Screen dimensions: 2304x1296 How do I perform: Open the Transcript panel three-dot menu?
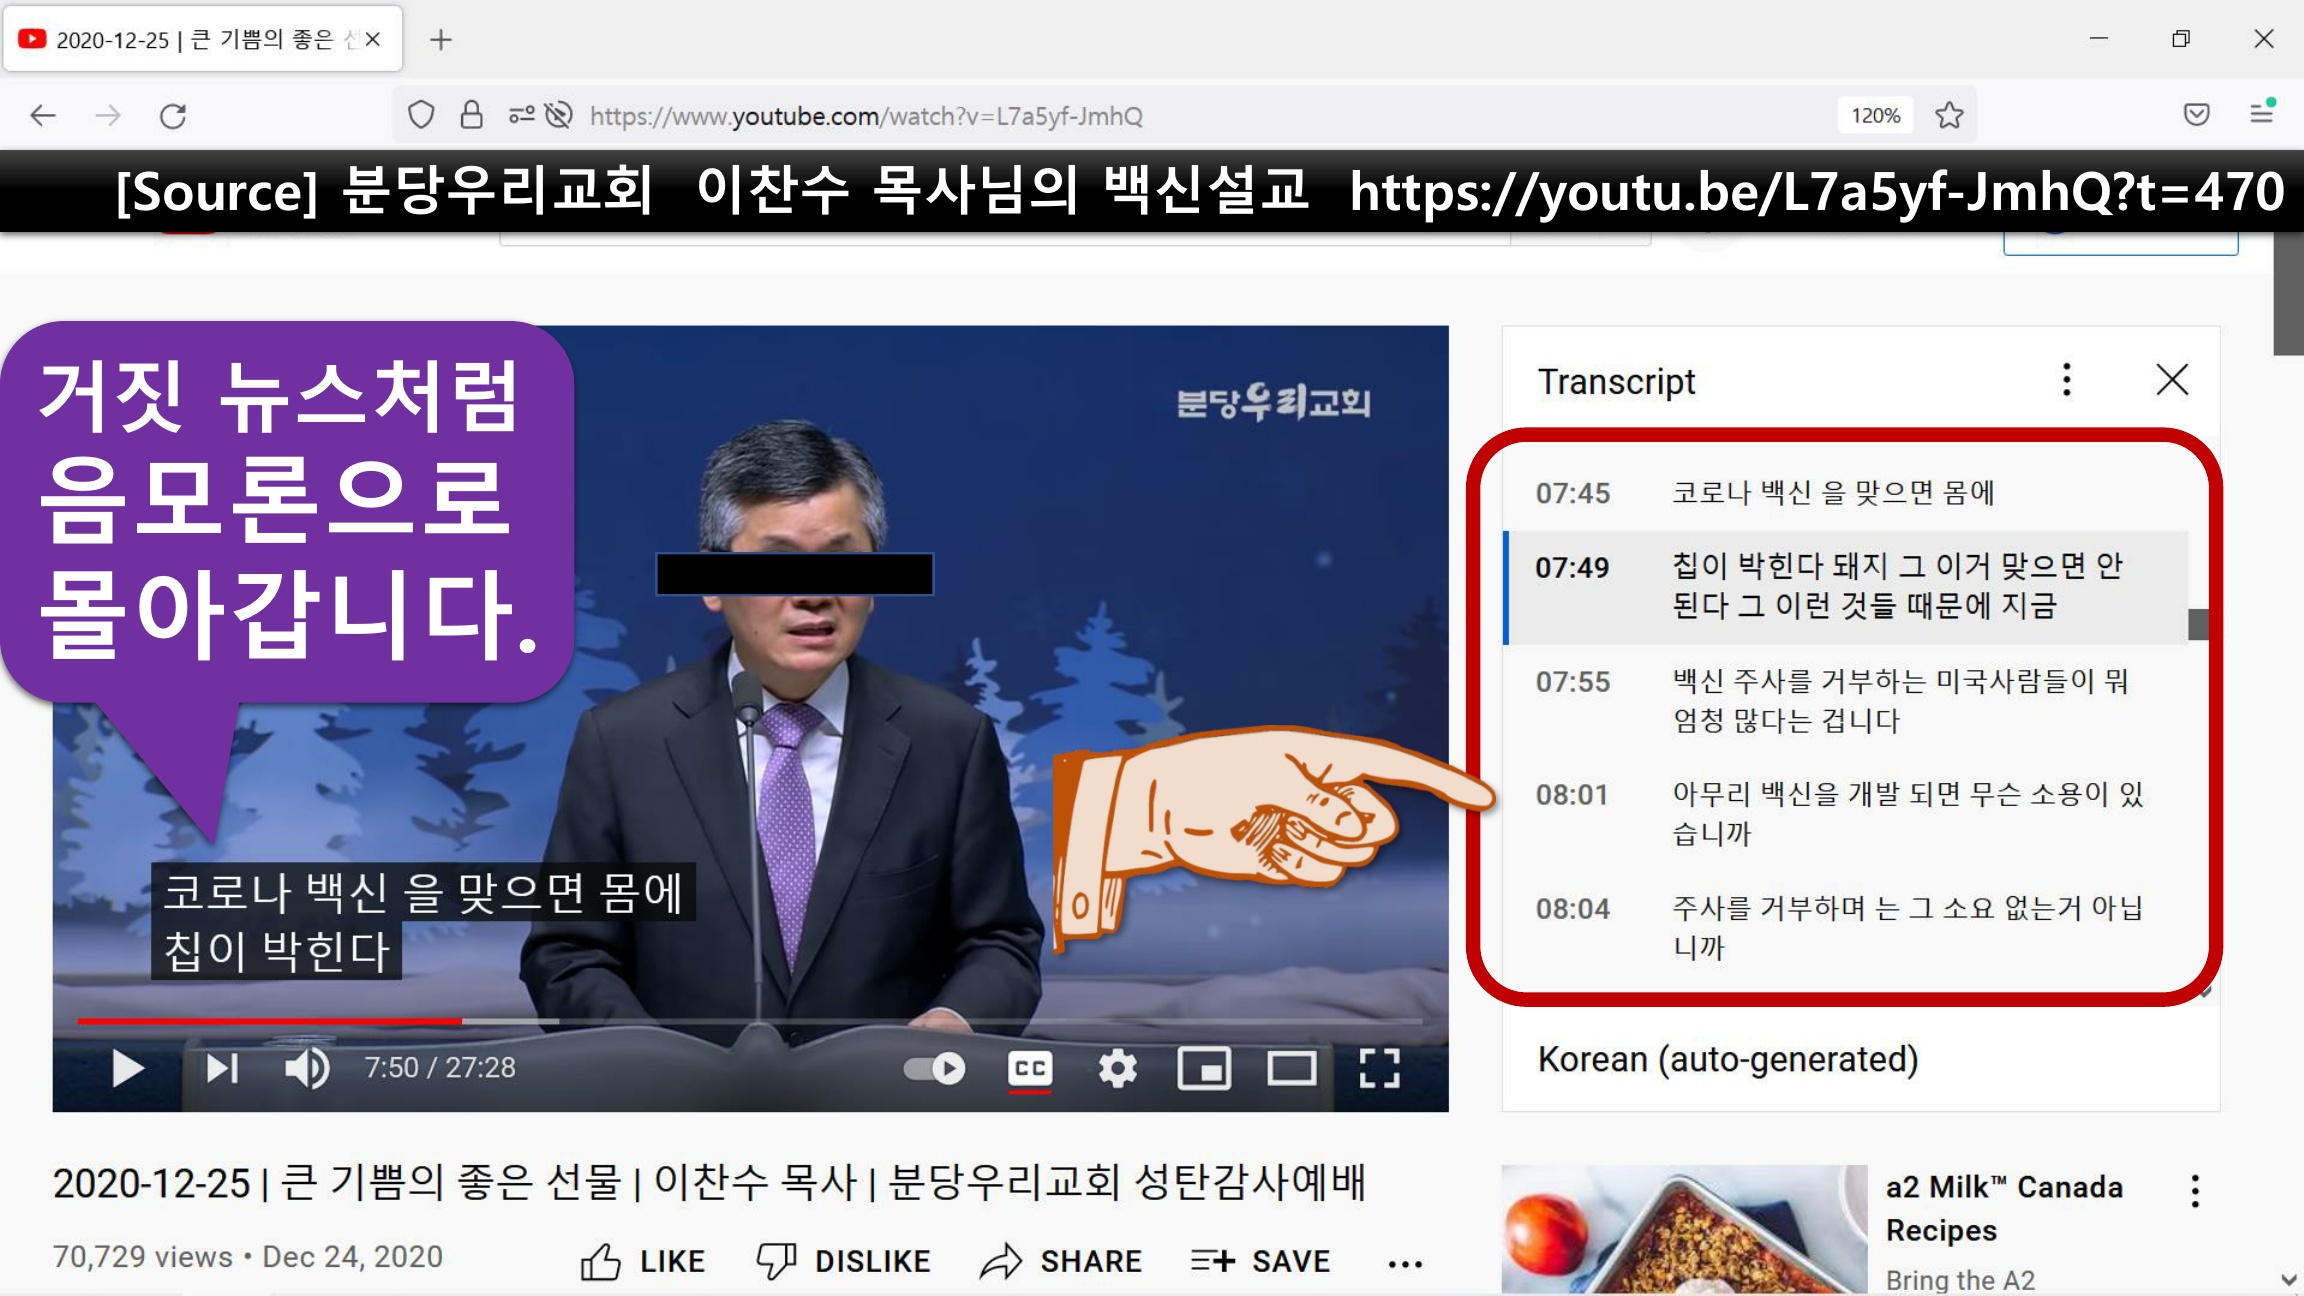(2066, 380)
